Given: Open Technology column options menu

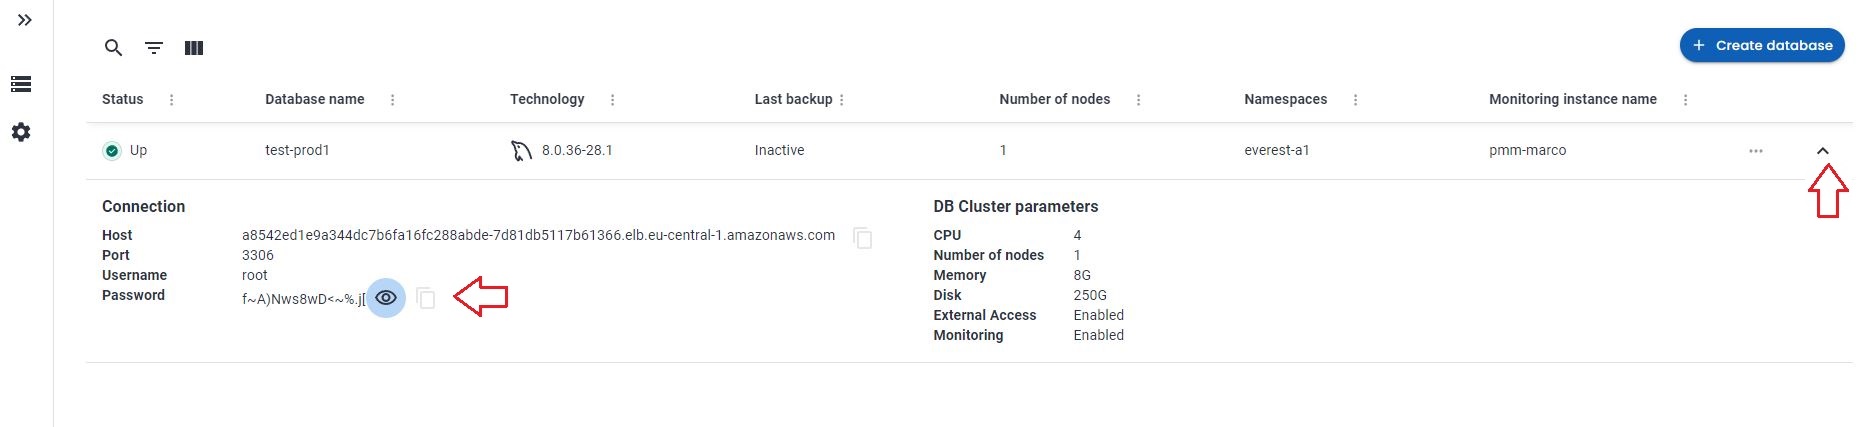Looking at the screenshot, I should point(613,100).
